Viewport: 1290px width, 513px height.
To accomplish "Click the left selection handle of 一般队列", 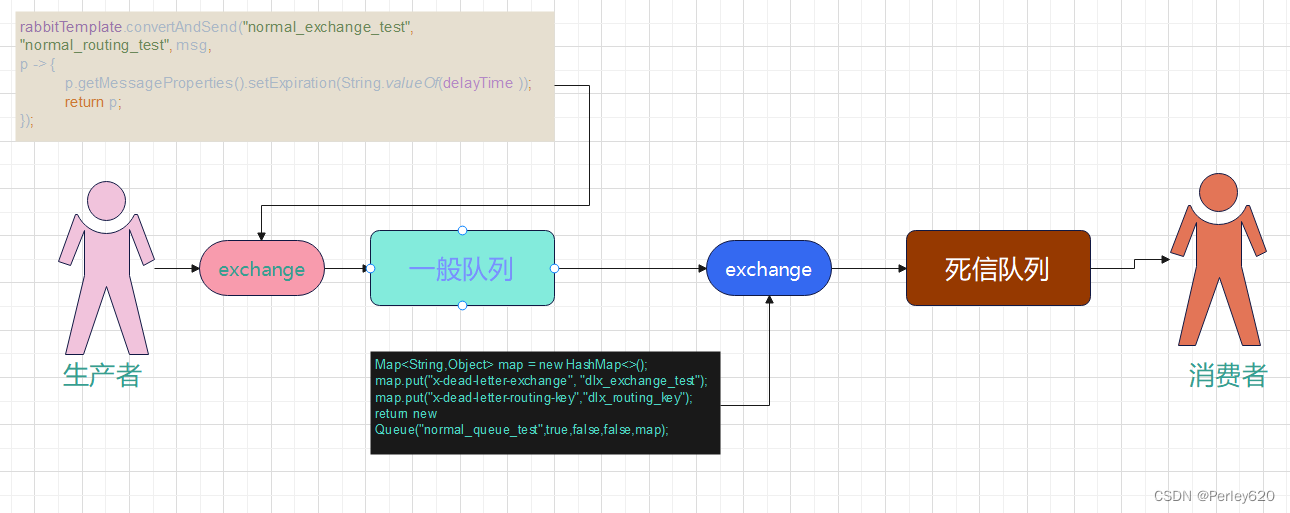I will (370, 268).
